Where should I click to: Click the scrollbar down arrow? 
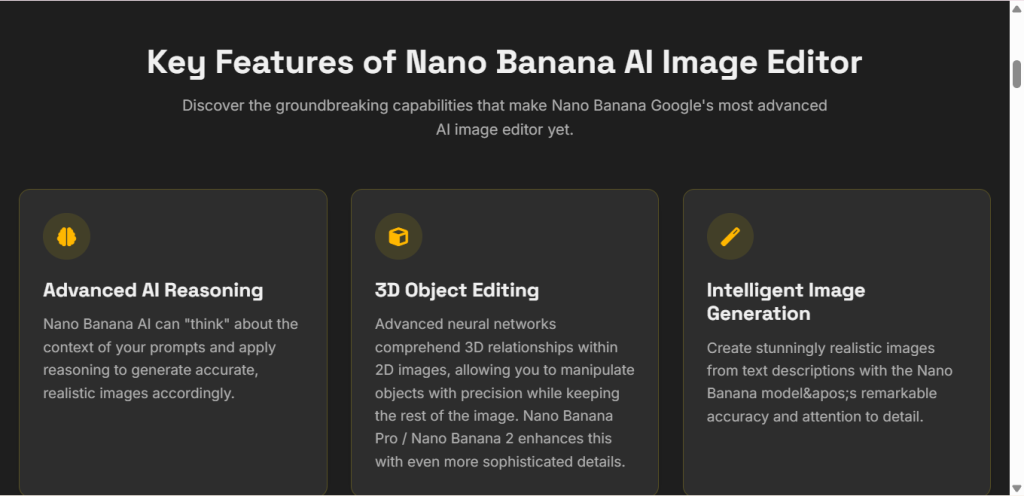(x=1017, y=489)
